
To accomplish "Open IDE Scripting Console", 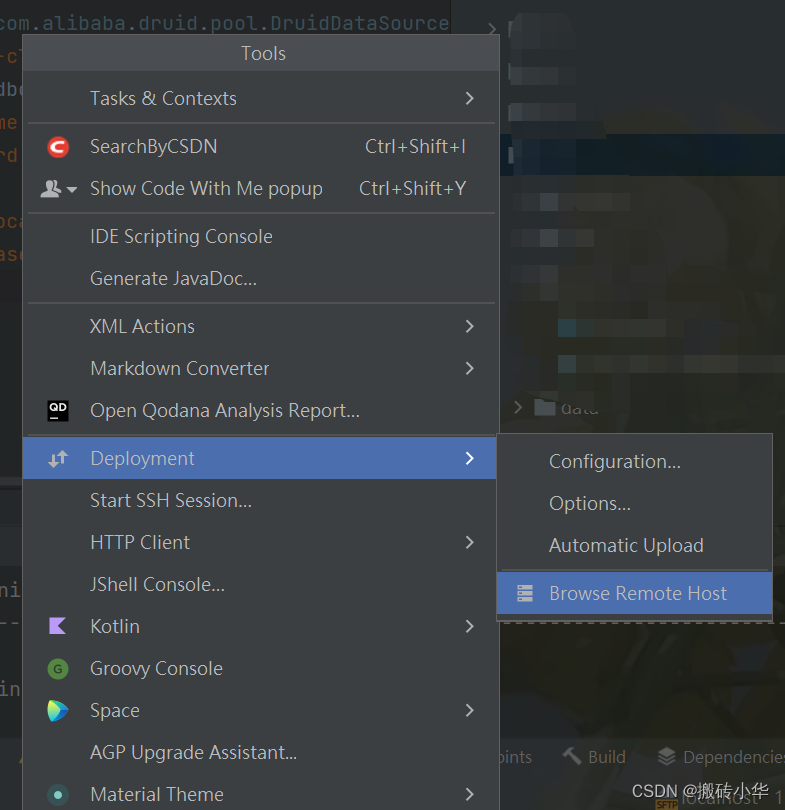I will click(x=261, y=237).
